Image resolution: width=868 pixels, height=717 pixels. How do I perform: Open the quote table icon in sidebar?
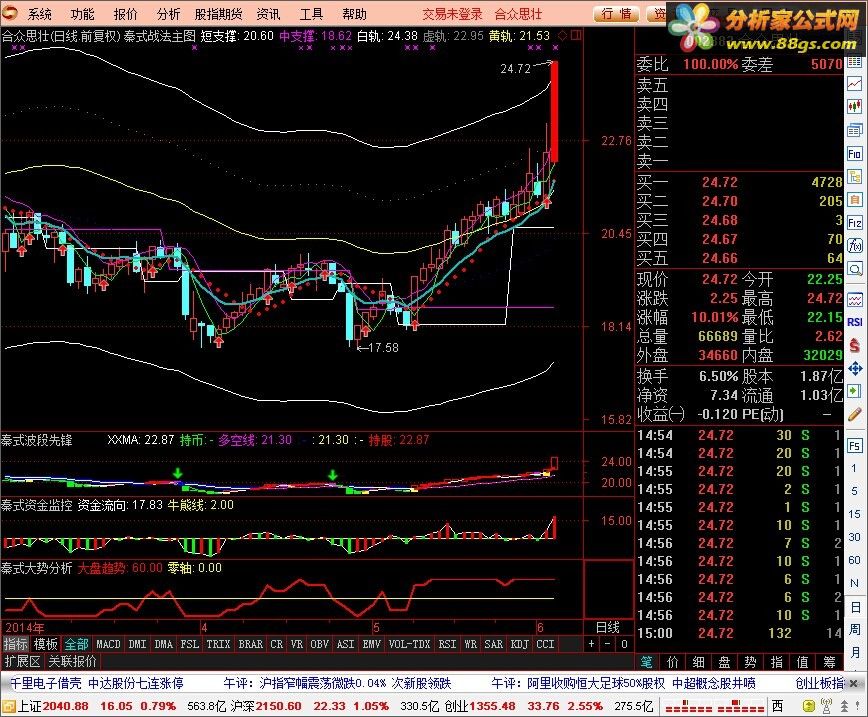855,61
